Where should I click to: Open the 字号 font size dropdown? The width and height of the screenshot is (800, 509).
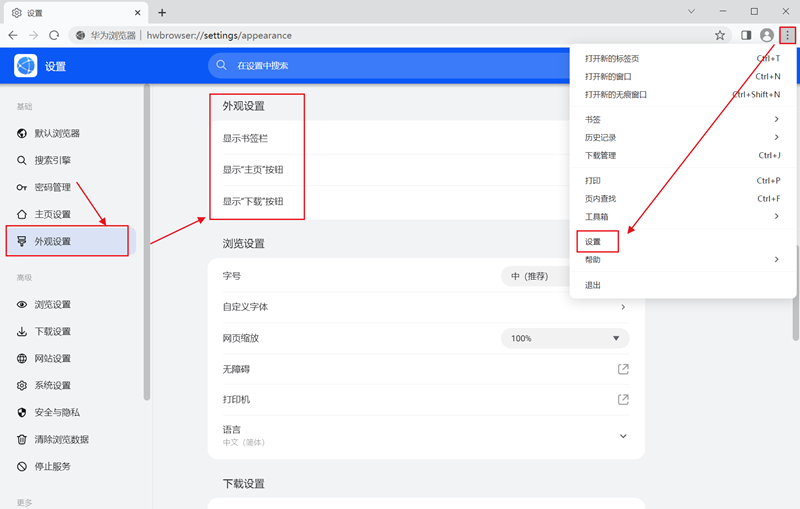535,276
